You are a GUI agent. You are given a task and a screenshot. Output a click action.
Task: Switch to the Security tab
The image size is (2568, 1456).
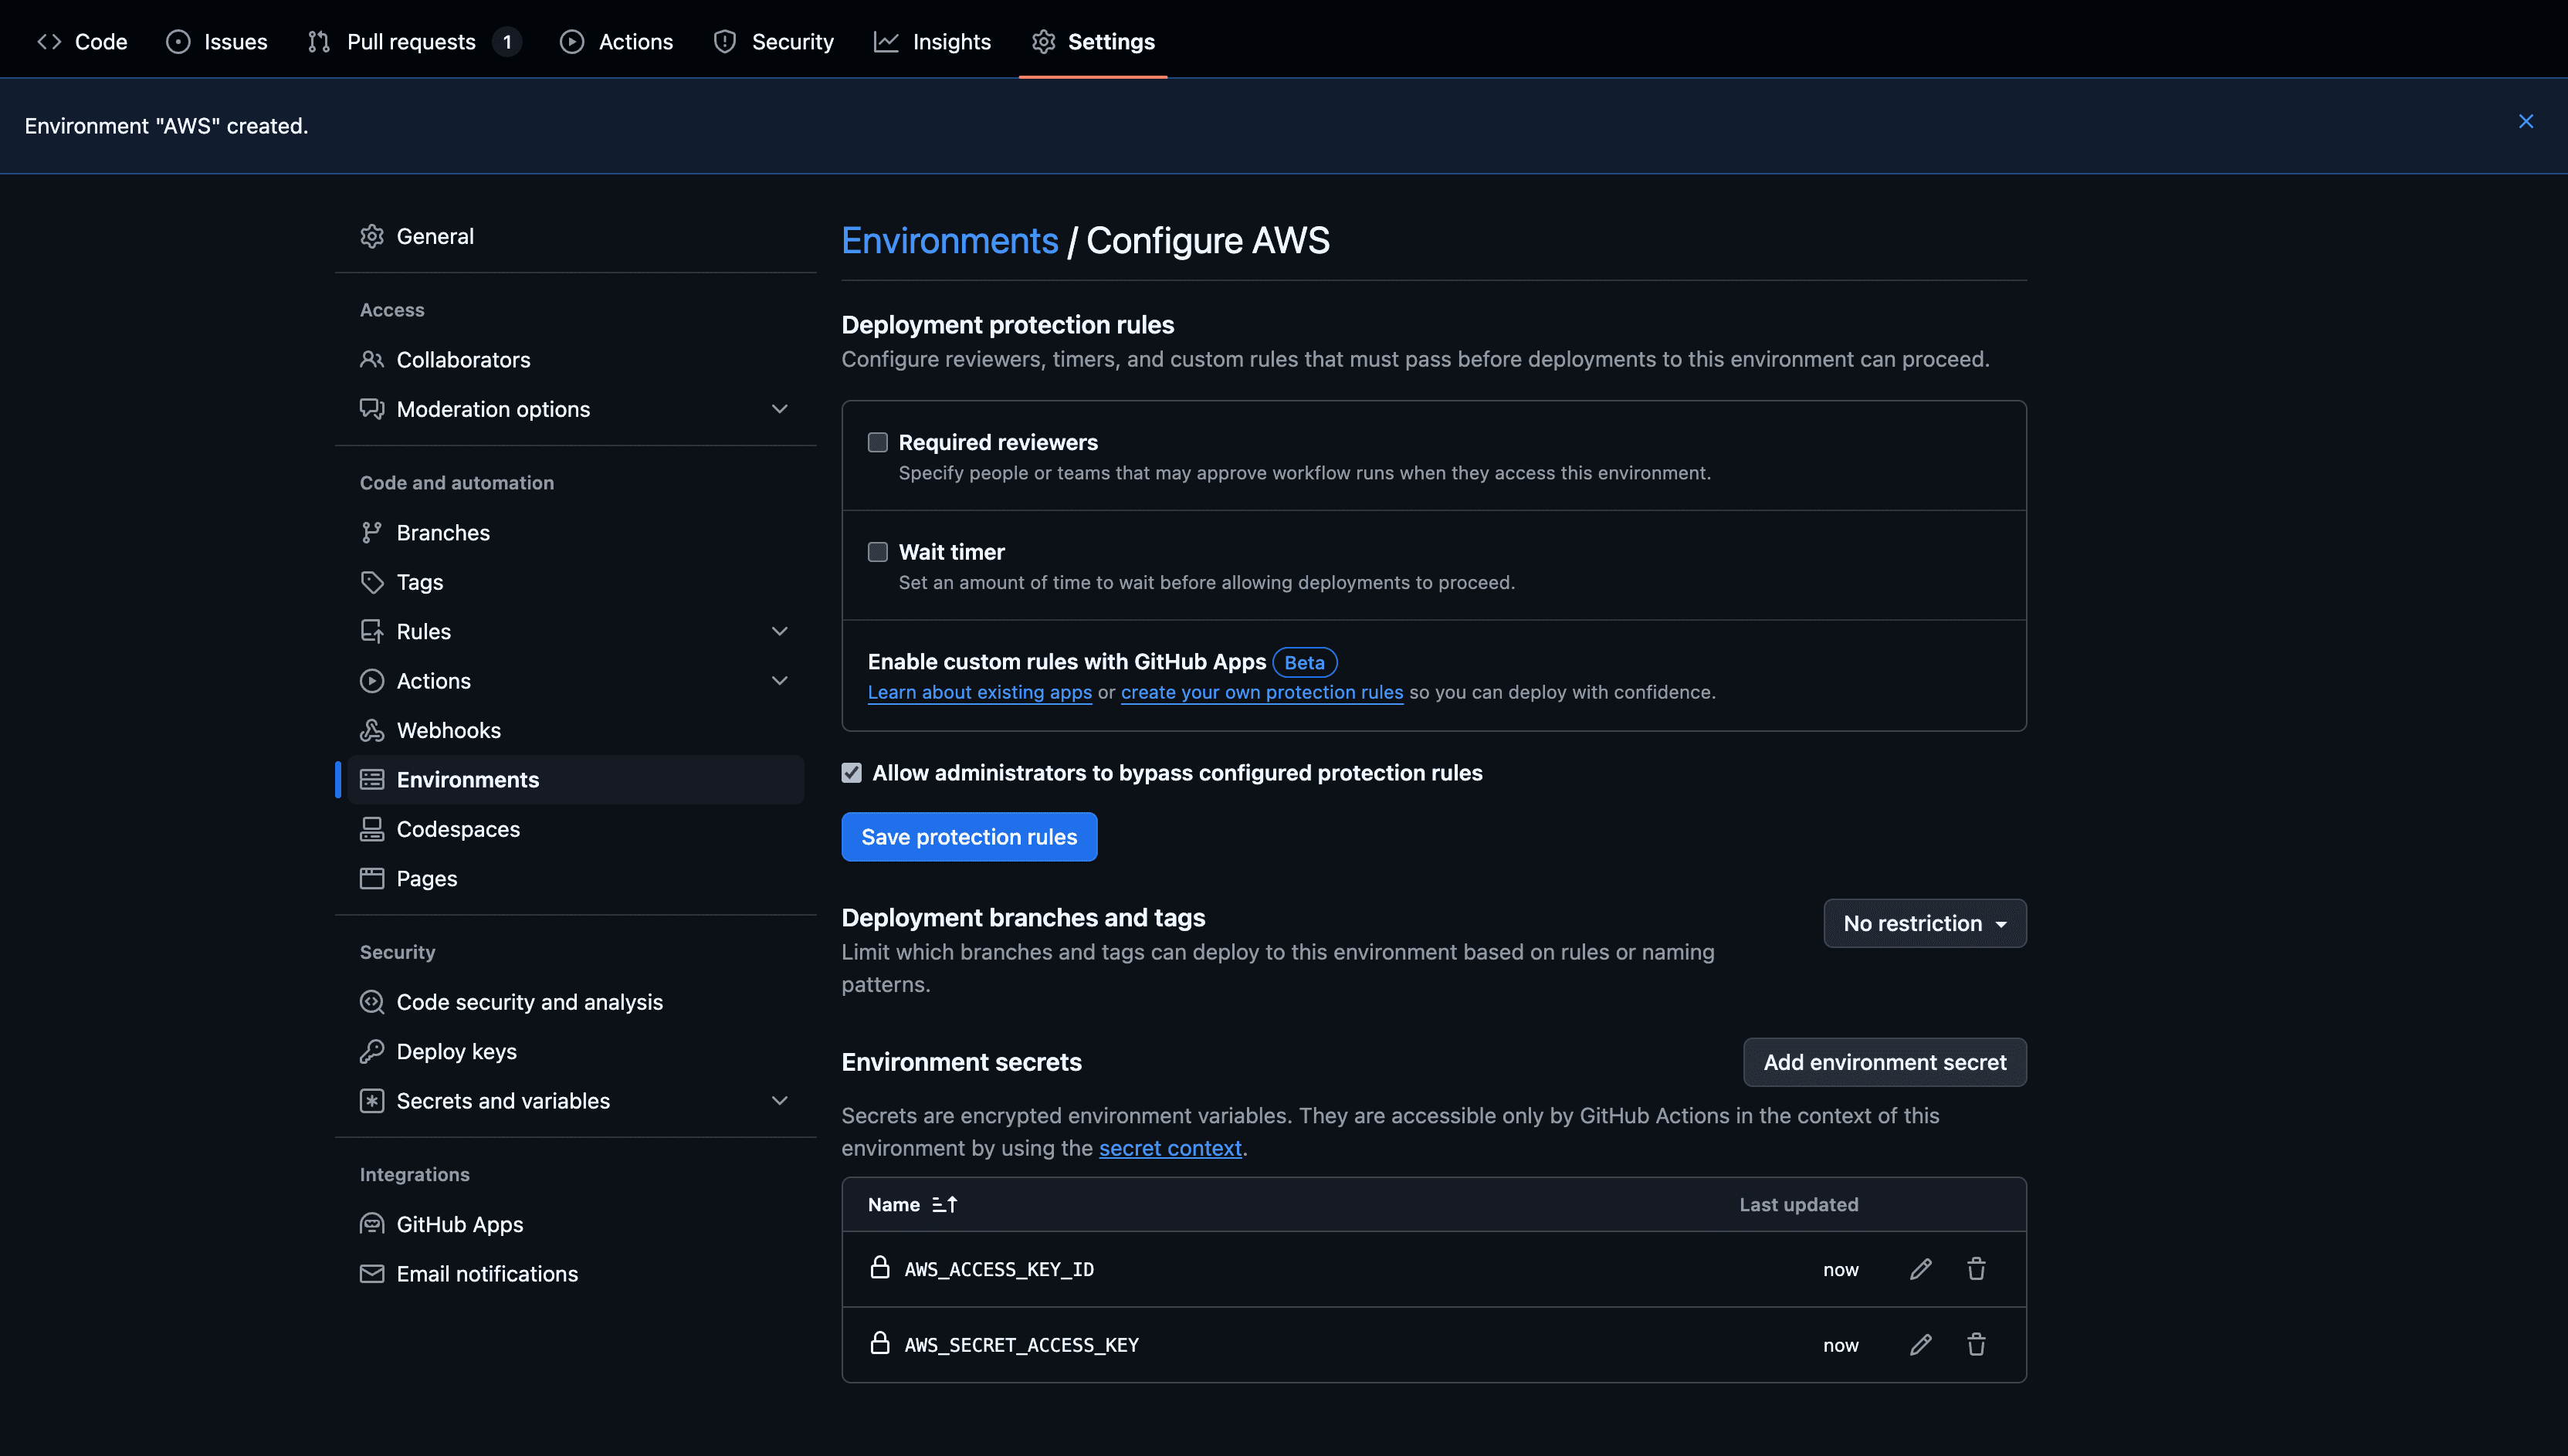(774, 41)
